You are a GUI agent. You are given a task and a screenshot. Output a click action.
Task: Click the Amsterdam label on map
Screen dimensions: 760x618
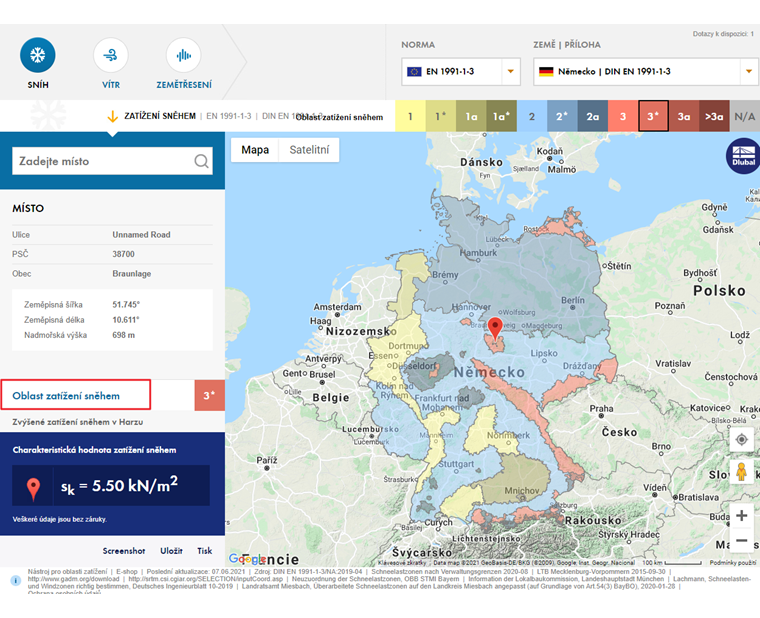[337, 307]
